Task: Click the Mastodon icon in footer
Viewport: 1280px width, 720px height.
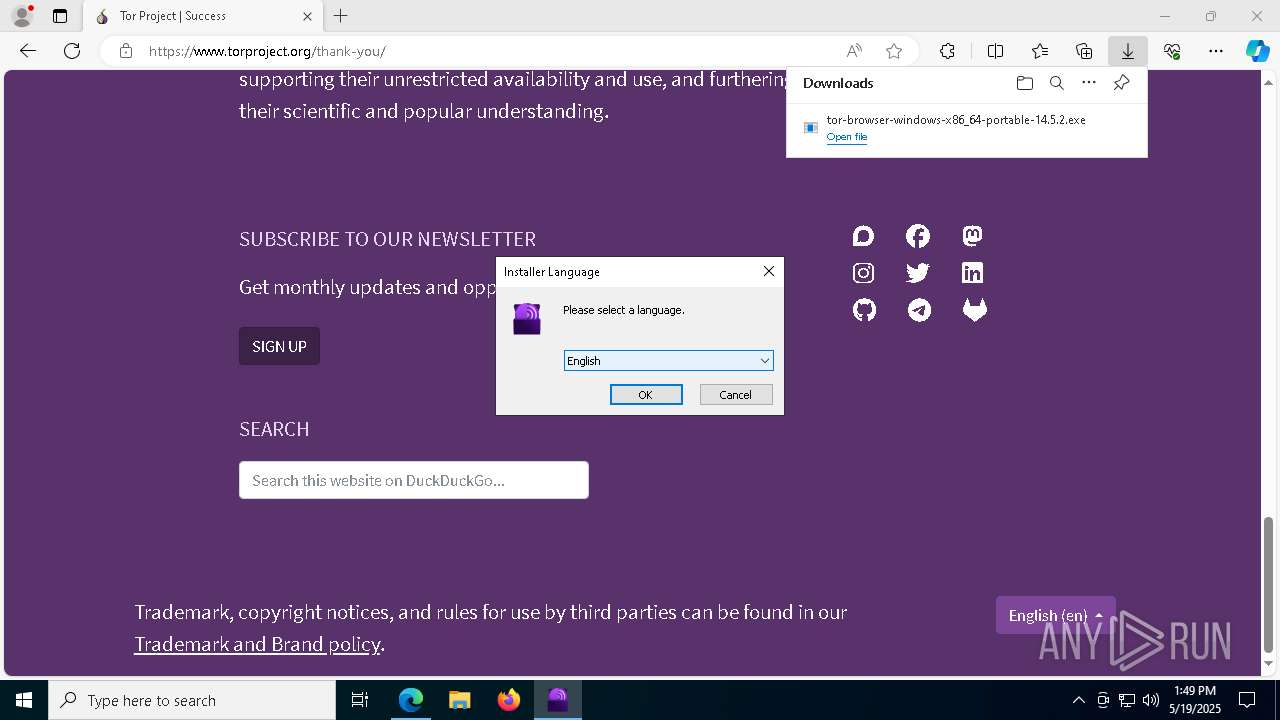Action: (x=972, y=236)
